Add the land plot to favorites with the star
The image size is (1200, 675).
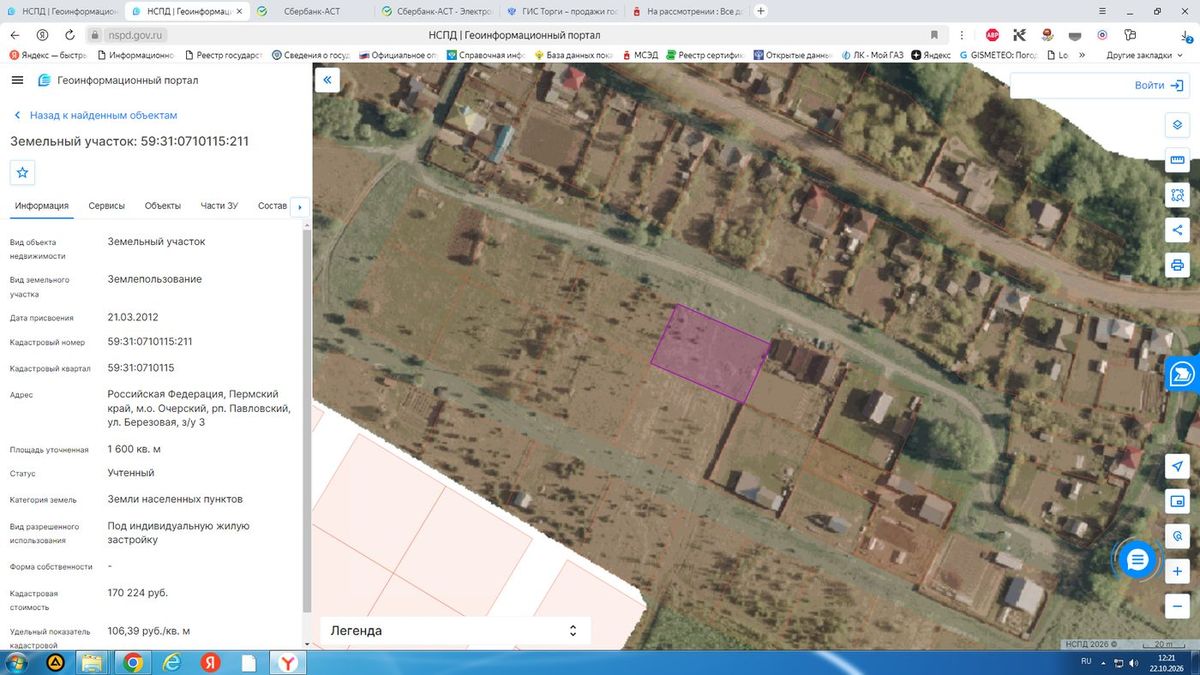23,172
